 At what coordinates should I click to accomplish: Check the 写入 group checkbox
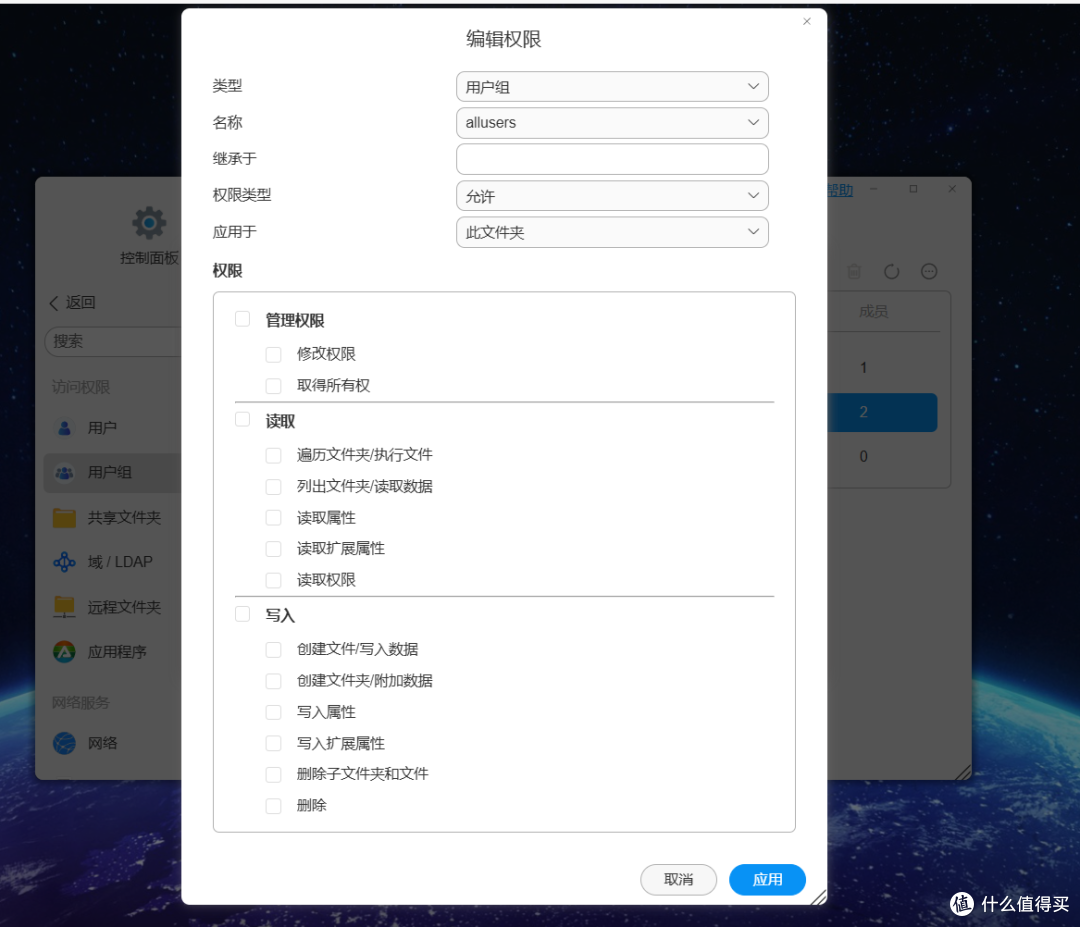(242, 614)
